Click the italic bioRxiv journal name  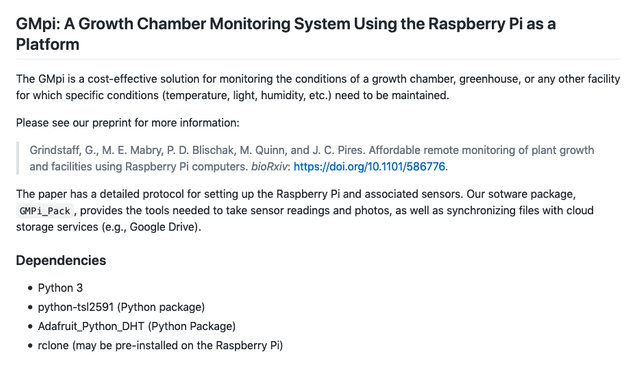pos(269,167)
